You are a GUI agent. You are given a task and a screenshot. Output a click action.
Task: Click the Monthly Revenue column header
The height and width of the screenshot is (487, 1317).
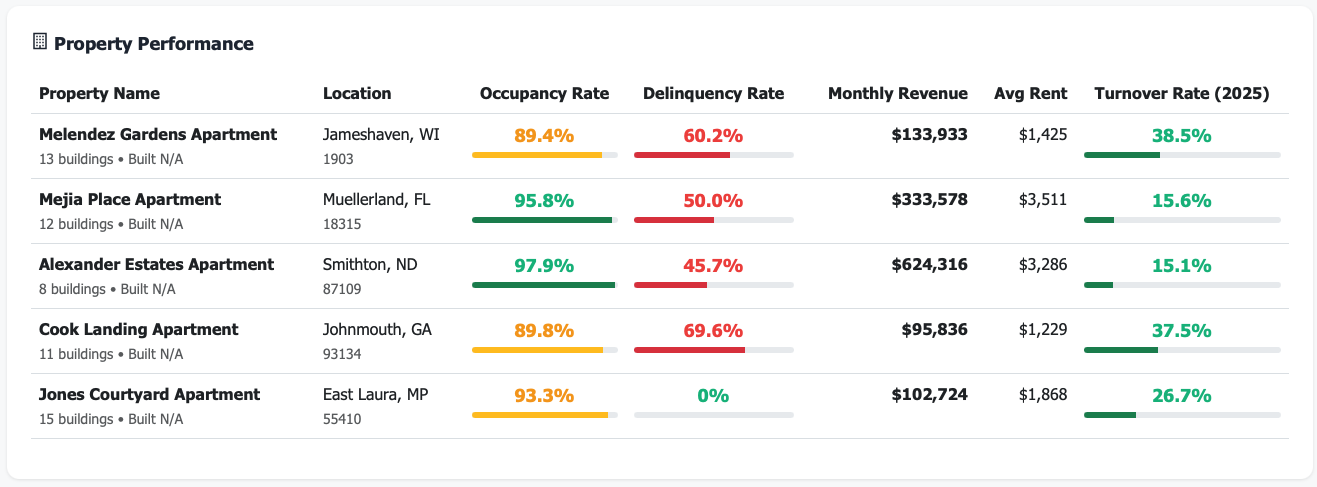(897, 94)
